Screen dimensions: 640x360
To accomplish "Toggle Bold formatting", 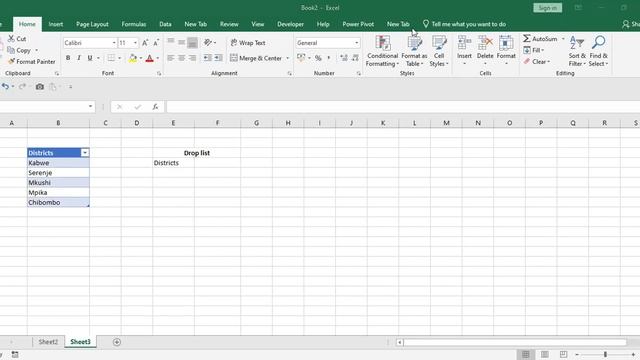I will coord(68,58).
